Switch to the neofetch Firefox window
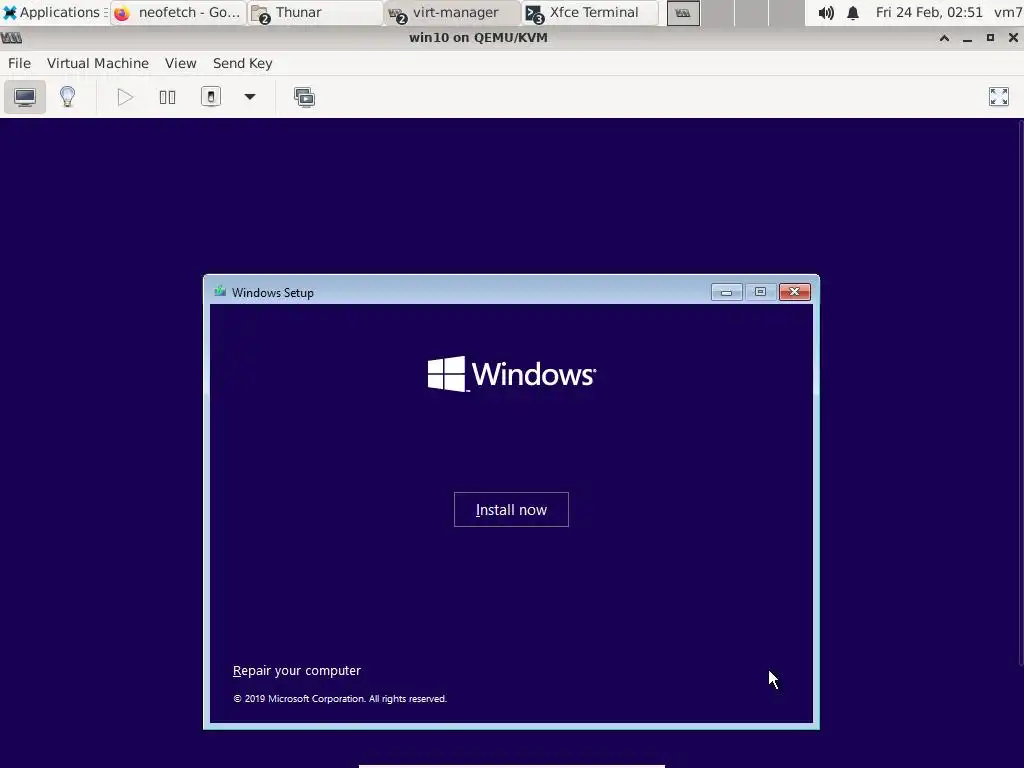Image resolution: width=1024 pixels, height=768 pixels. 178,12
